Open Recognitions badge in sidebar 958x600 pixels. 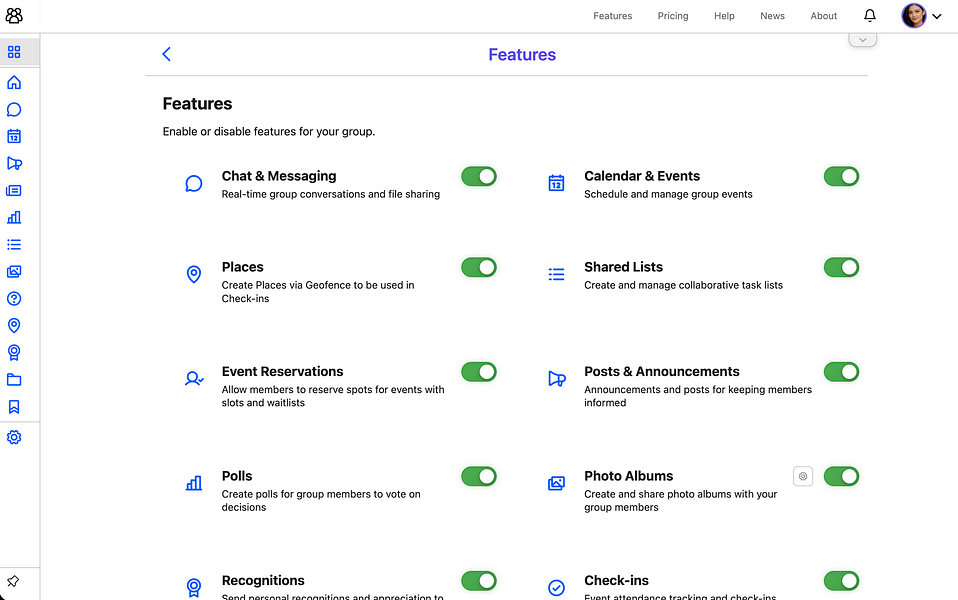coord(14,353)
